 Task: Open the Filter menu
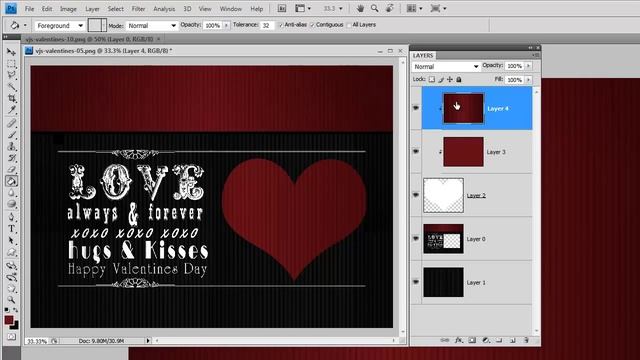pyautogui.click(x=138, y=9)
